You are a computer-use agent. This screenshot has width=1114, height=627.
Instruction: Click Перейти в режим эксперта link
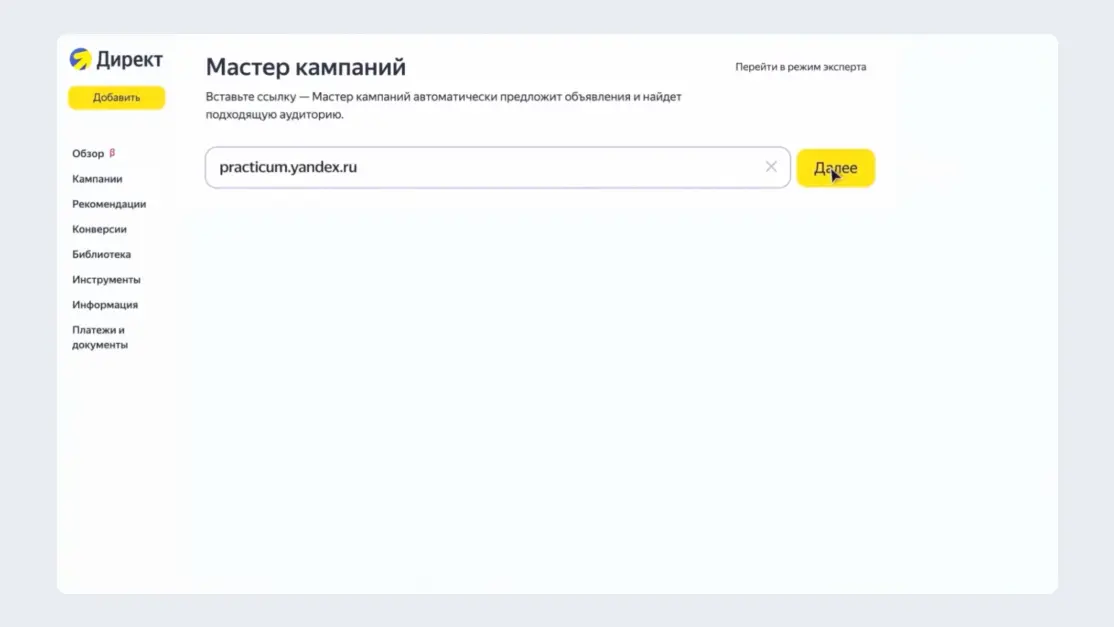801,67
